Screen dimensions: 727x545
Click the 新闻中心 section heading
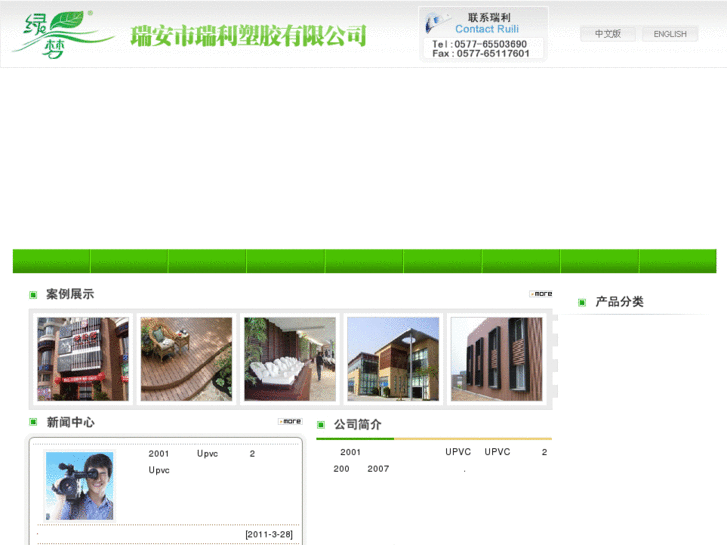coord(70,422)
